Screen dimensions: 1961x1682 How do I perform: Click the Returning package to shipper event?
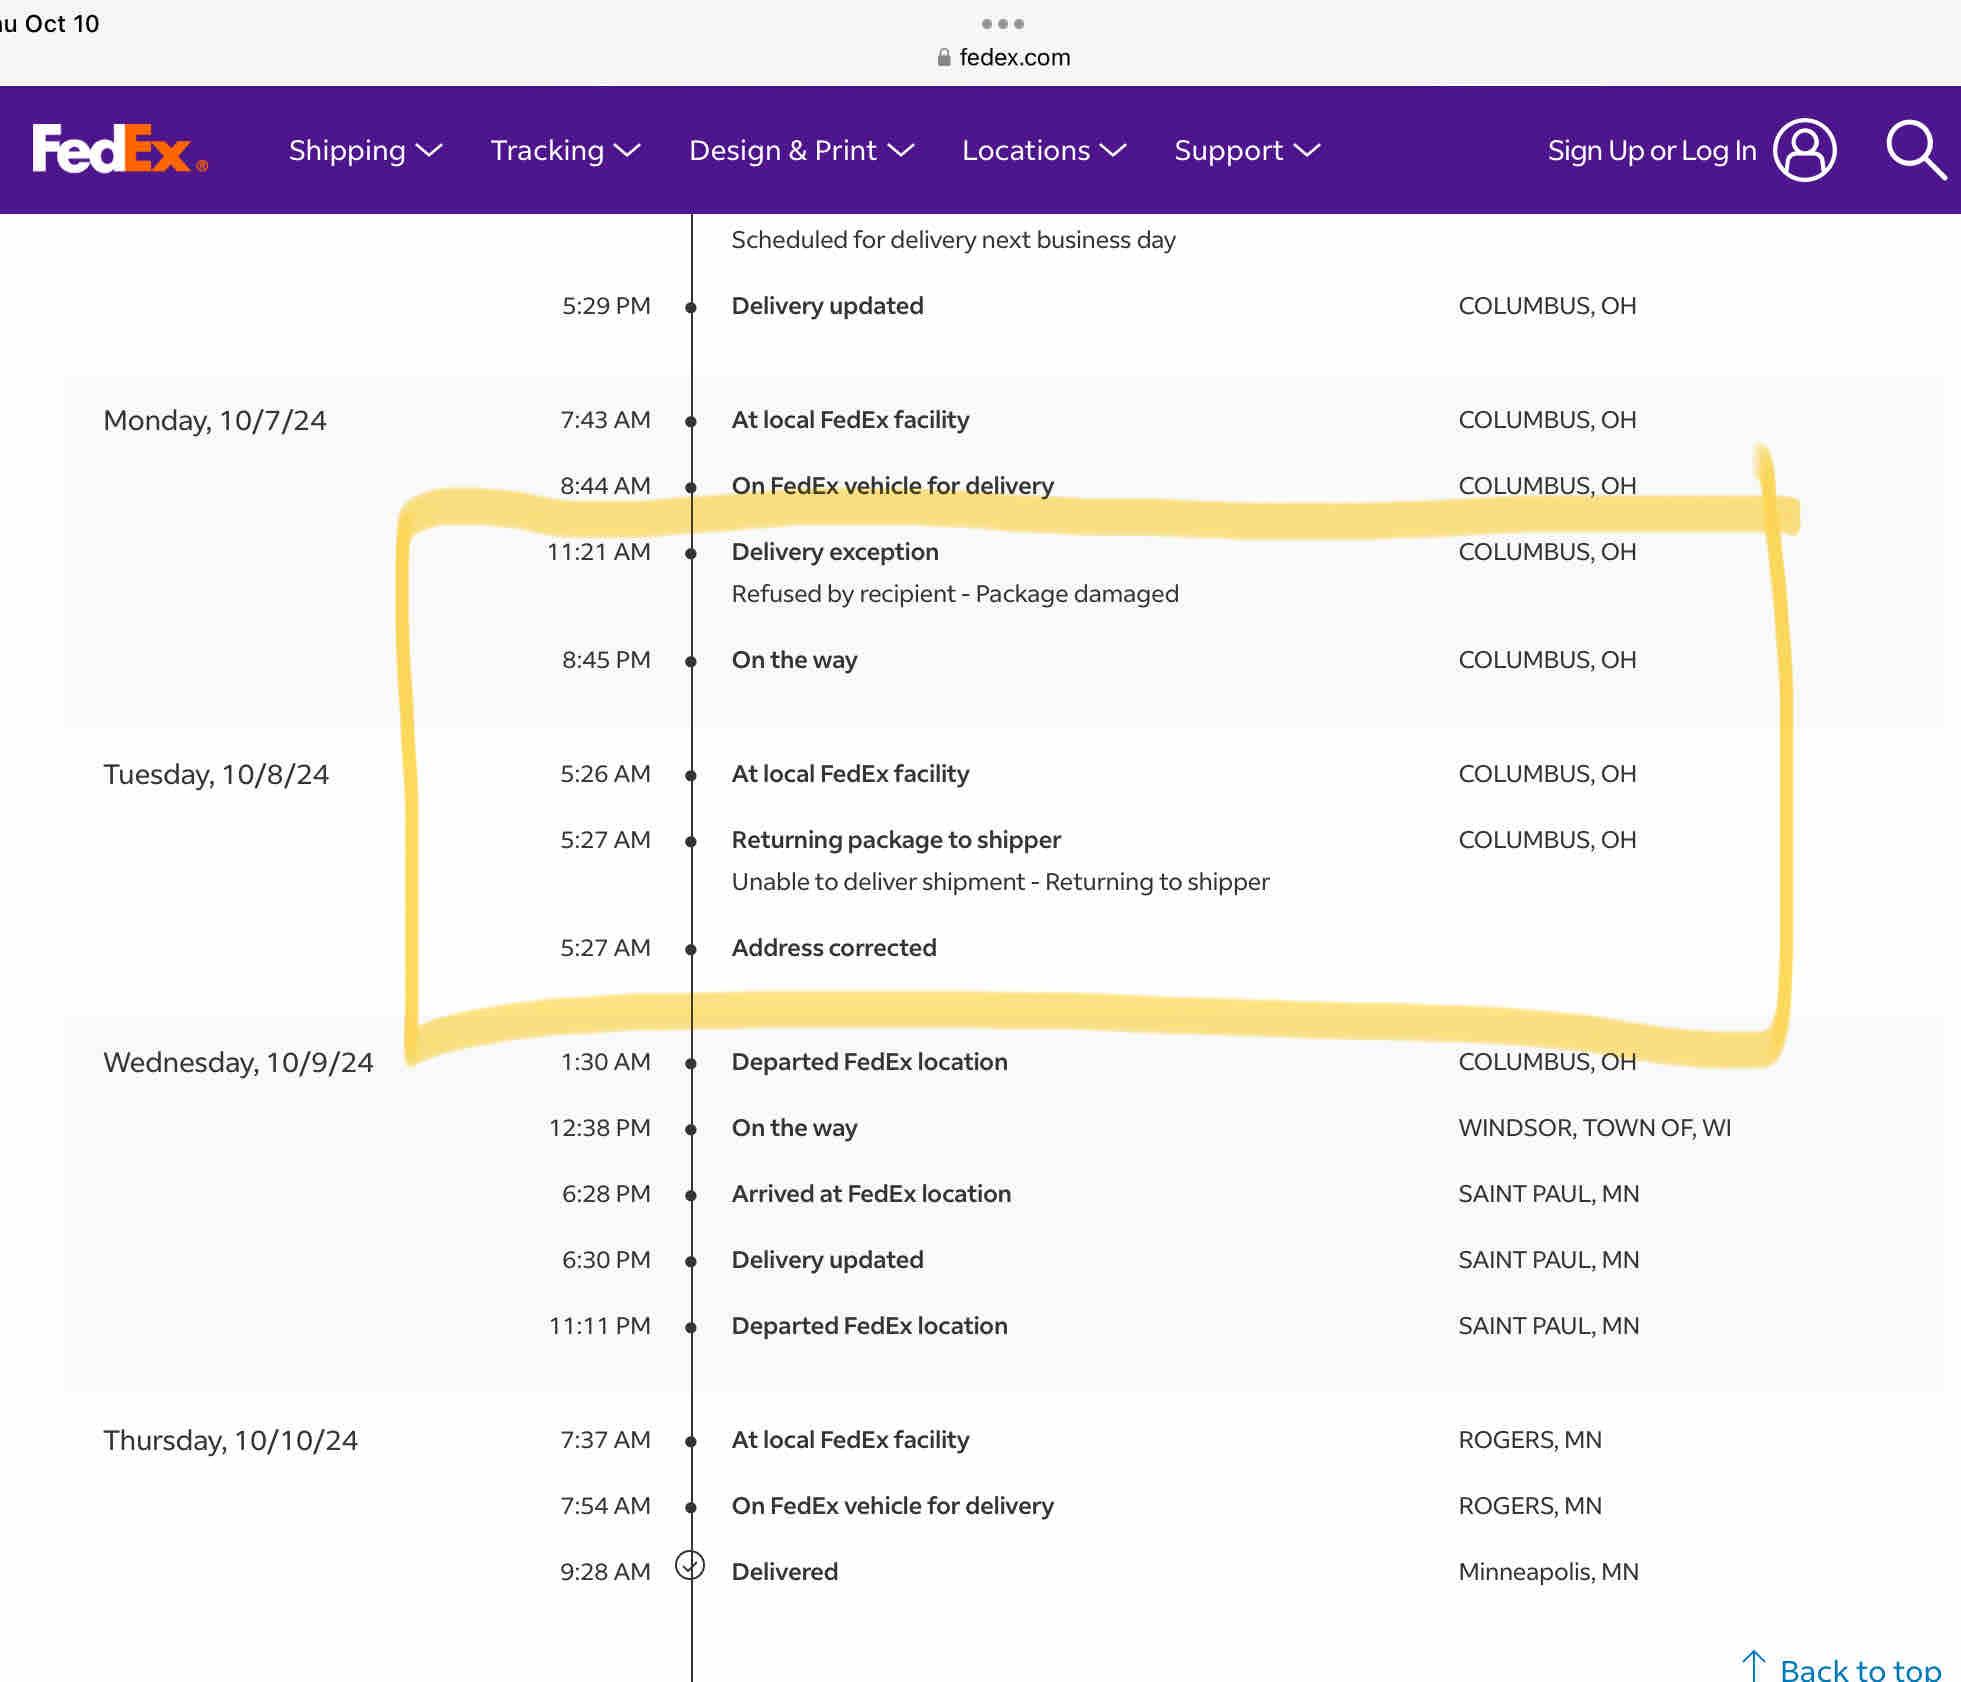(x=896, y=840)
